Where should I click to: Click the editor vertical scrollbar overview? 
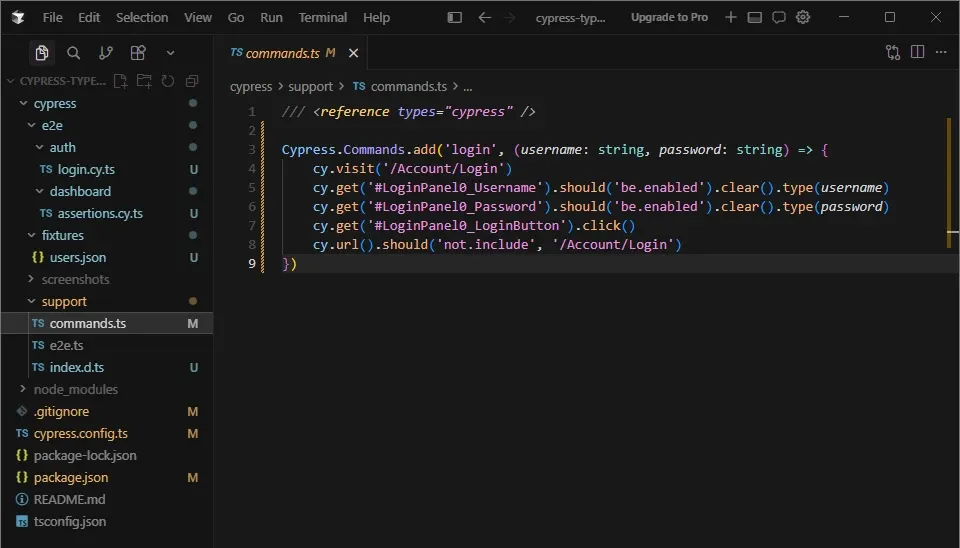tap(951, 184)
